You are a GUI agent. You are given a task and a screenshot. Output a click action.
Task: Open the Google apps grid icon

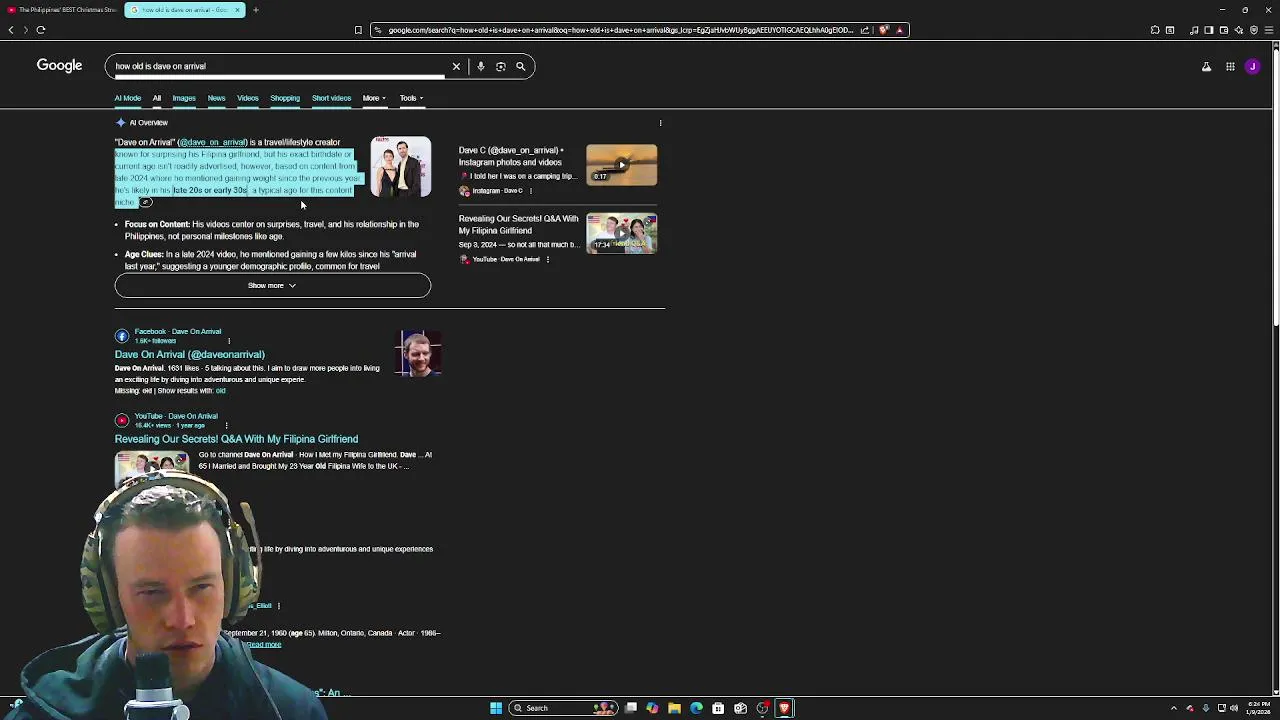coord(1230,67)
